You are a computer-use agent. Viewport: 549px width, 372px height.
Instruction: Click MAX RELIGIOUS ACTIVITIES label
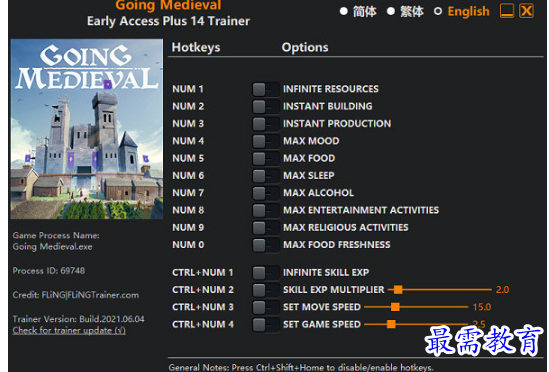point(346,227)
